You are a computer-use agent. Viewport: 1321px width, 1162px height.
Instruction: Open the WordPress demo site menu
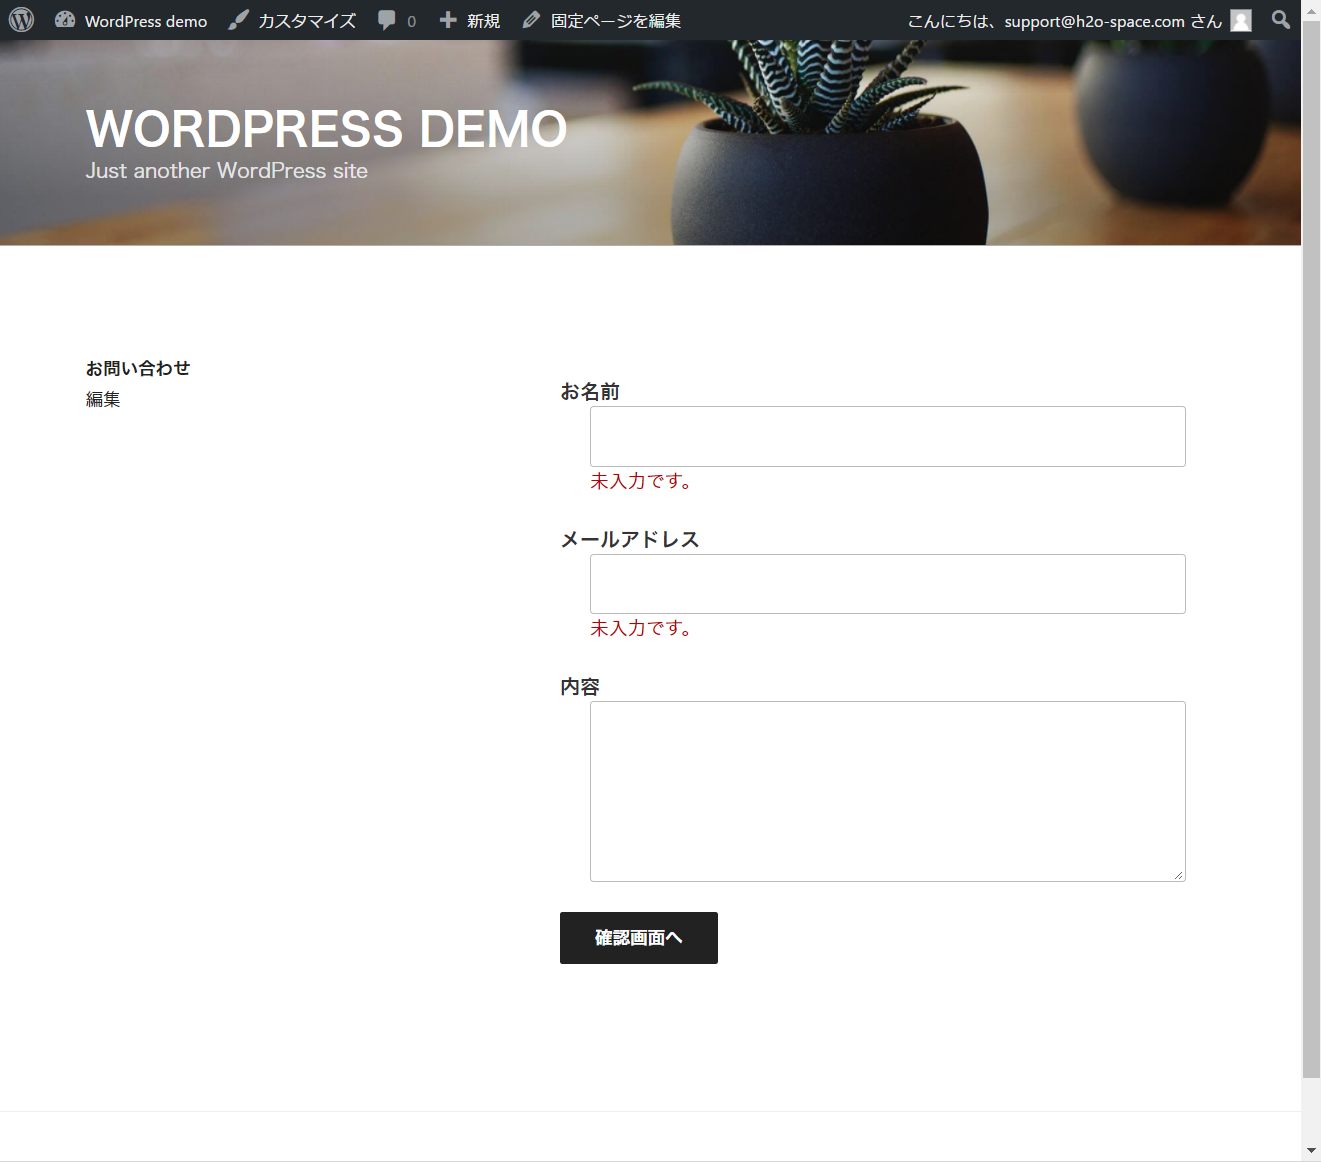146,21
